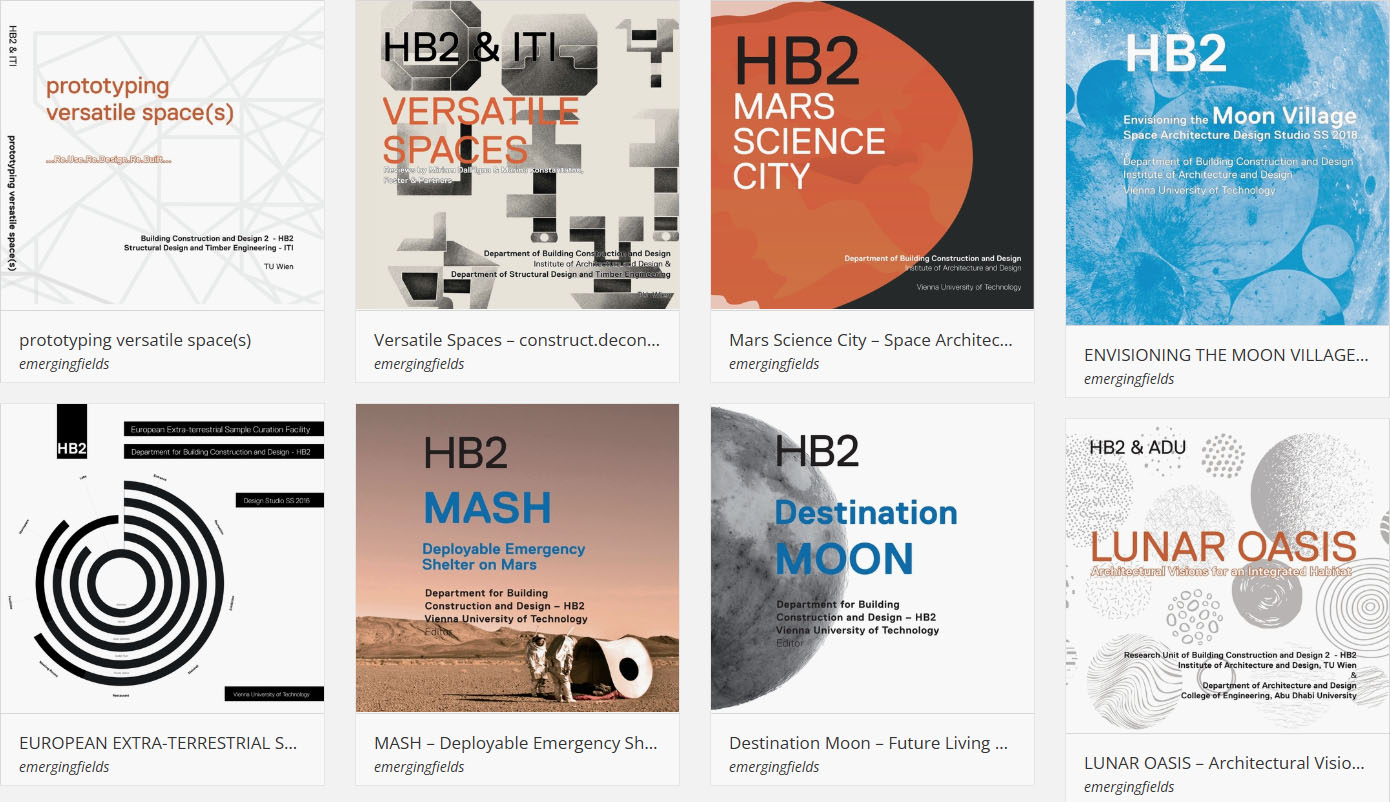Click 'emergingfields' under the Lunar Oasis title
This screenshot has width=1390, height=802.
[x=1129, y=787]
